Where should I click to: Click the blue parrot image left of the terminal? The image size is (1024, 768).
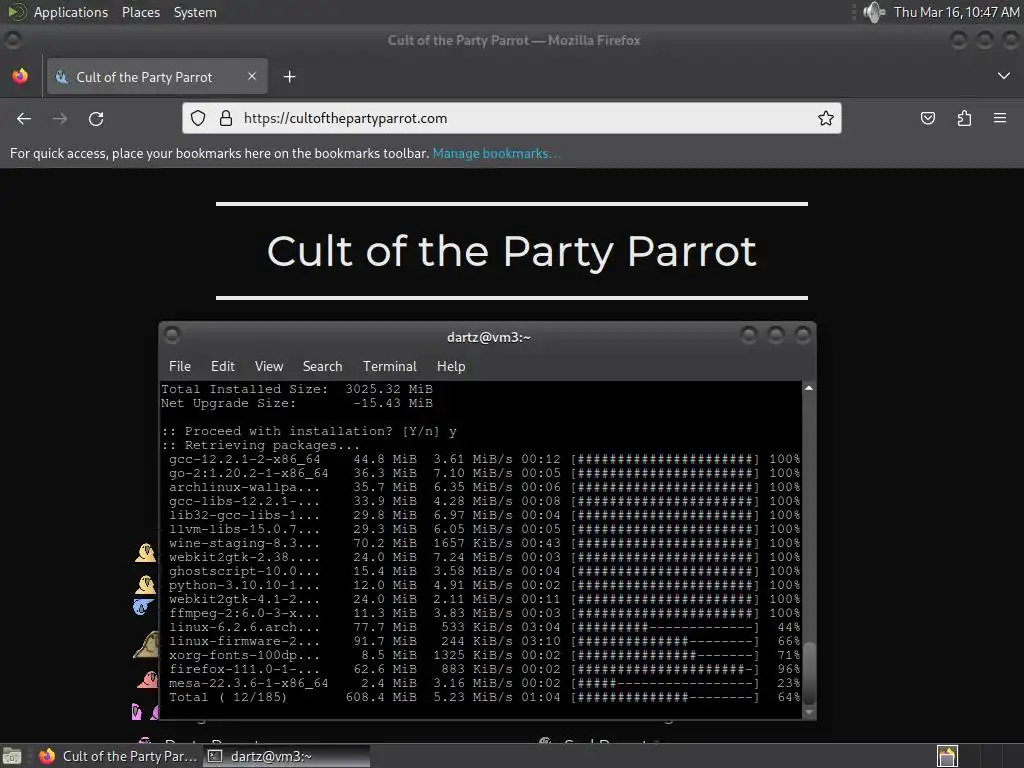(143, 607)
